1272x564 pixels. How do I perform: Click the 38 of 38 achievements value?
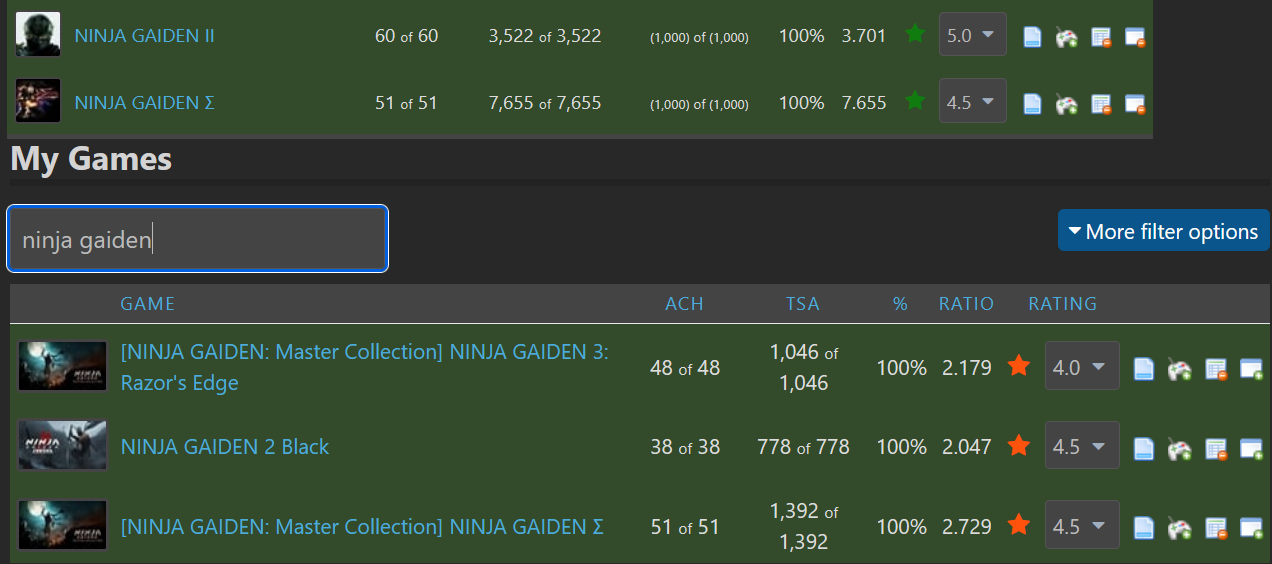tap(685, 447)
